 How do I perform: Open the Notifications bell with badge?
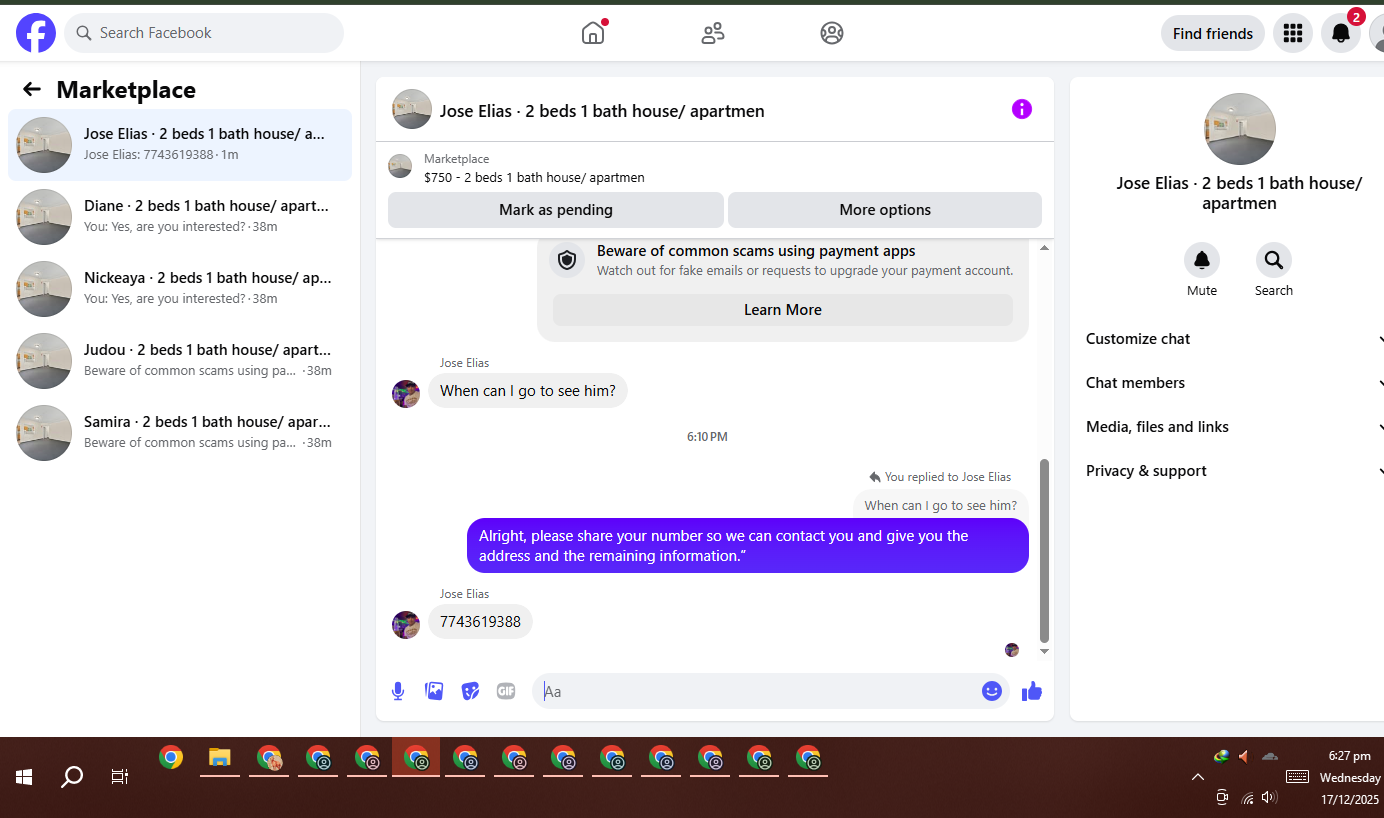point(1341,33)
